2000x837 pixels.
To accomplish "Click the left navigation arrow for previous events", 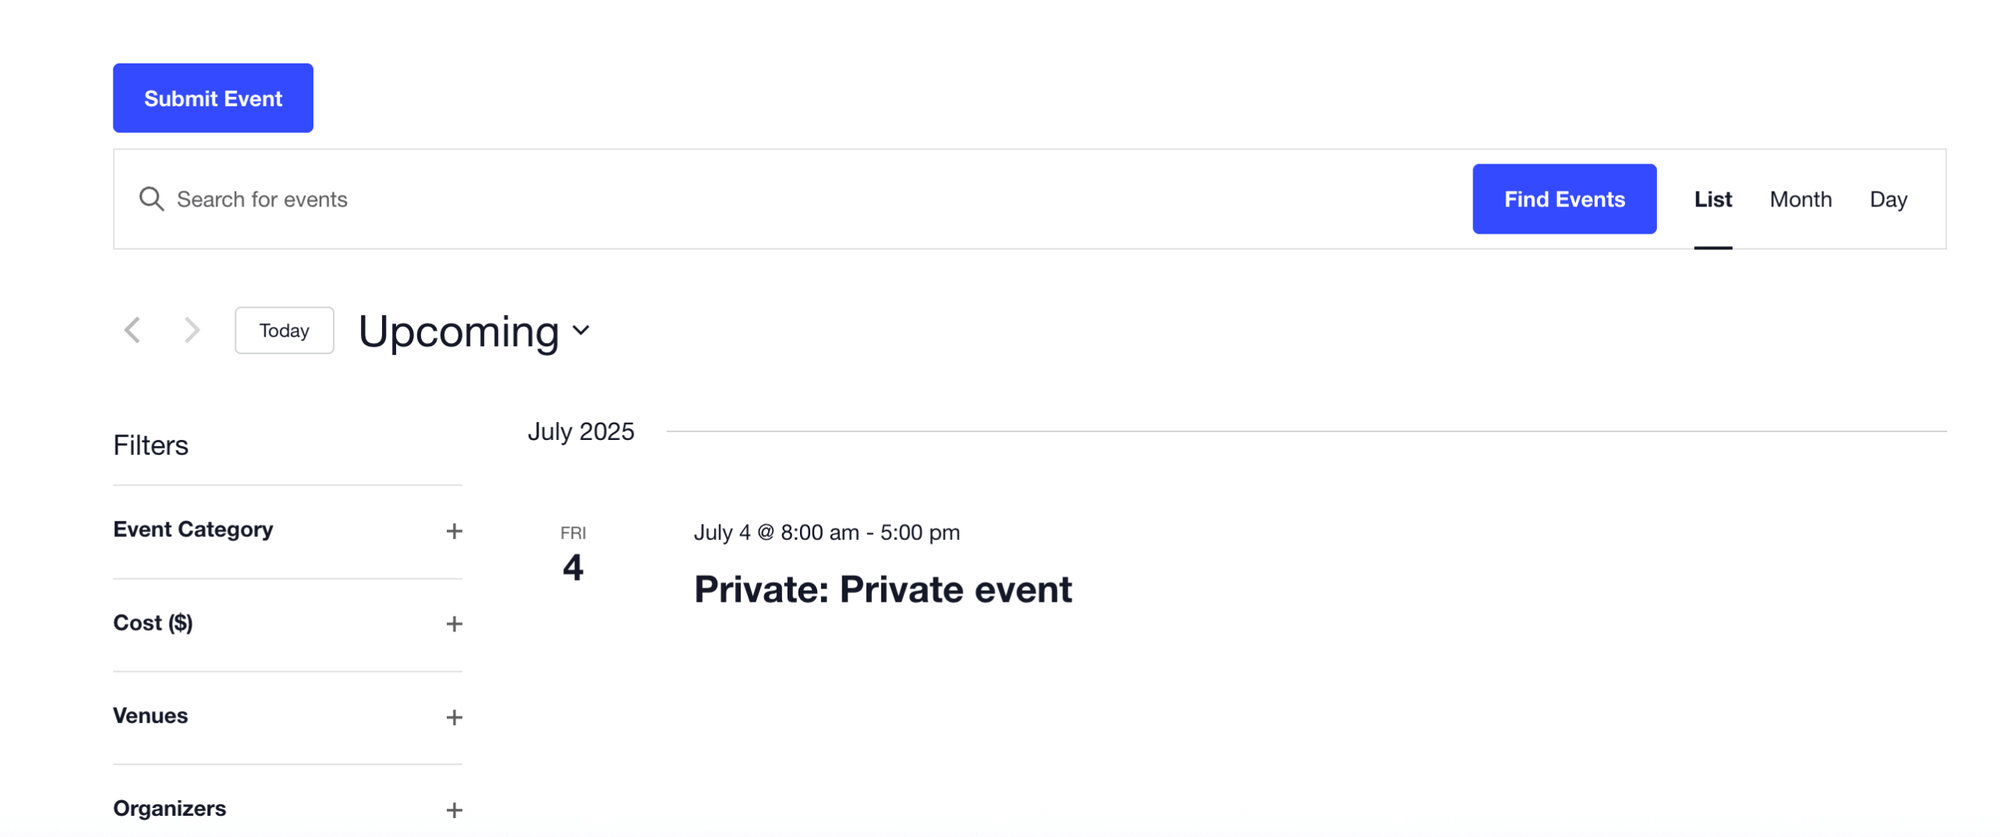I will click(x=132, y=330).
